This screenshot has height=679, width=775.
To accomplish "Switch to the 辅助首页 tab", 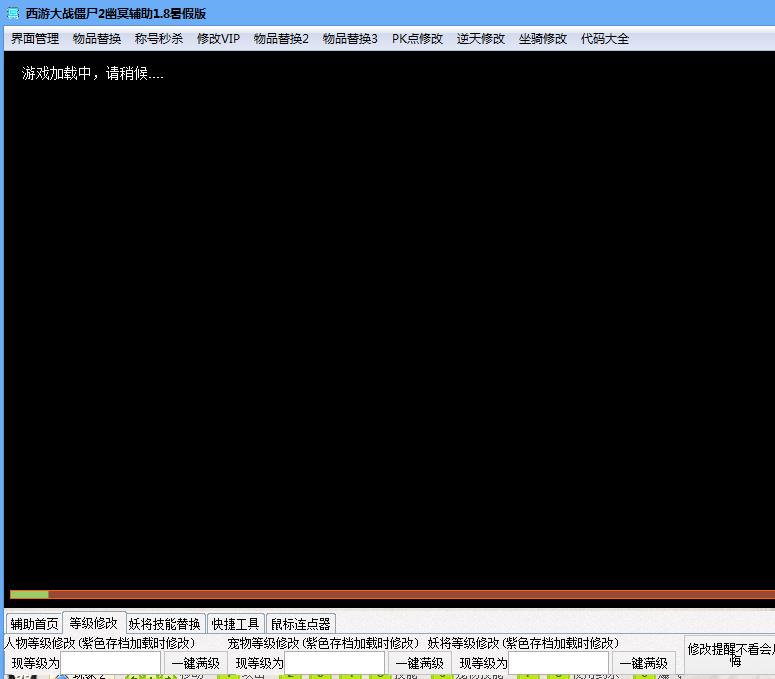I will [x=34, y=624].
